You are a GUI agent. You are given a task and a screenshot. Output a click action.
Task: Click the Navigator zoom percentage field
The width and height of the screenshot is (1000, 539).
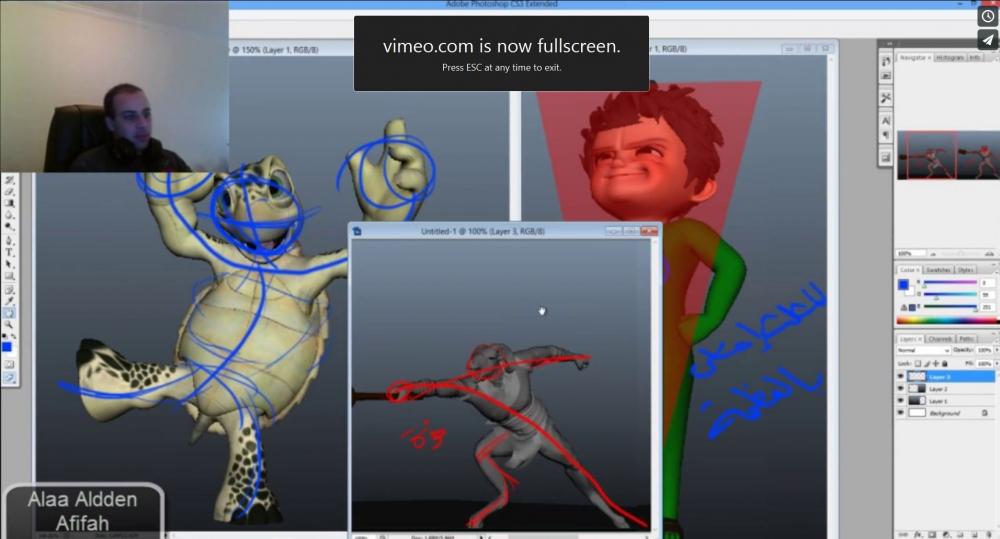pos(910,253)
